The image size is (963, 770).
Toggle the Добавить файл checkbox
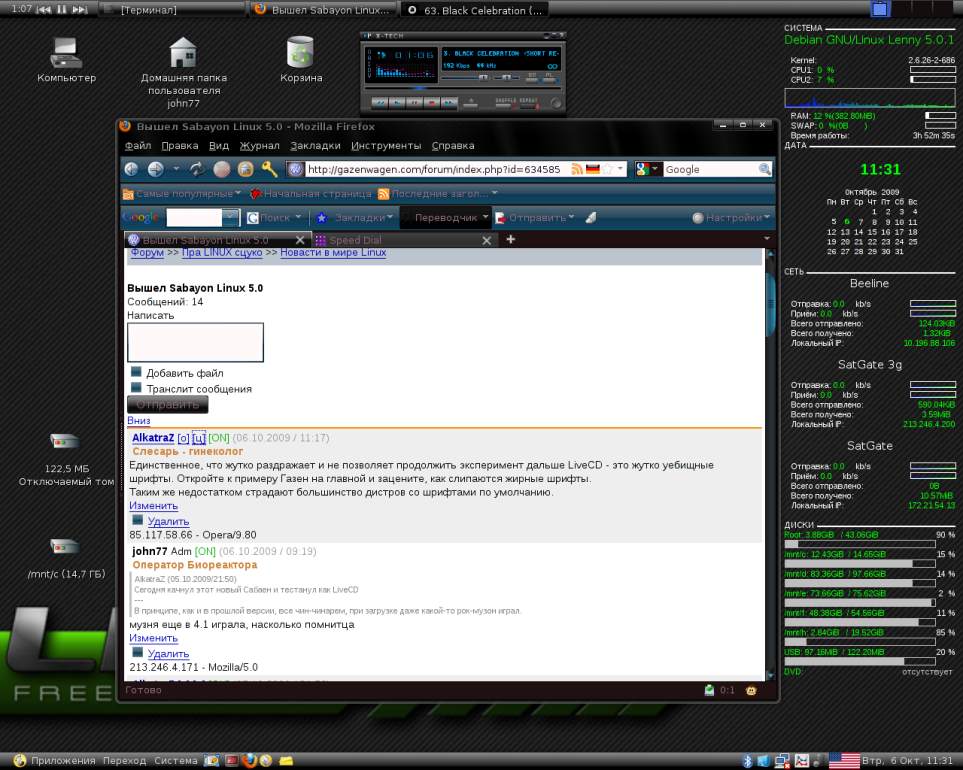click(x=136, y=371)
